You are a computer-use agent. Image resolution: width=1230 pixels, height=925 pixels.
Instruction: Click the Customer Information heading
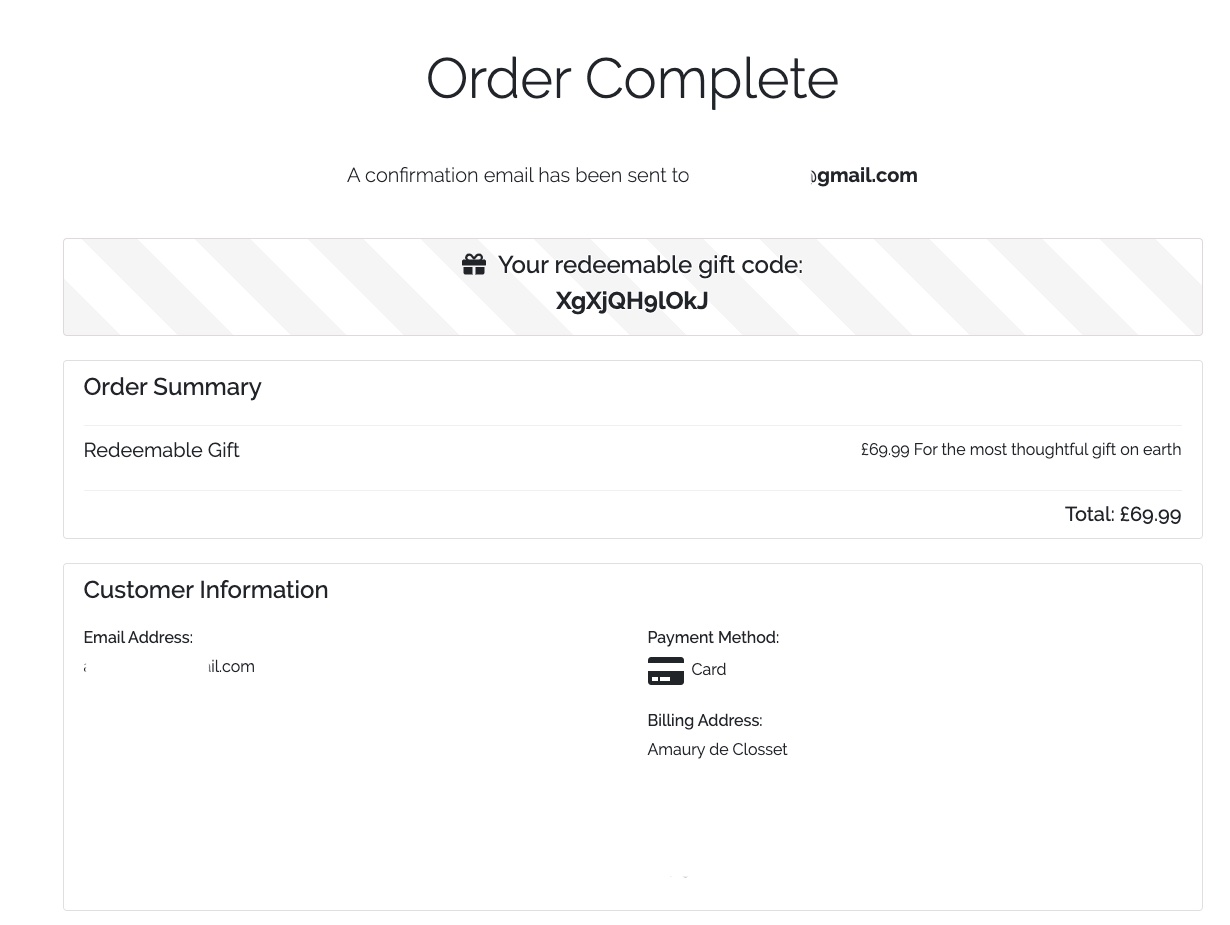point(205,590)
